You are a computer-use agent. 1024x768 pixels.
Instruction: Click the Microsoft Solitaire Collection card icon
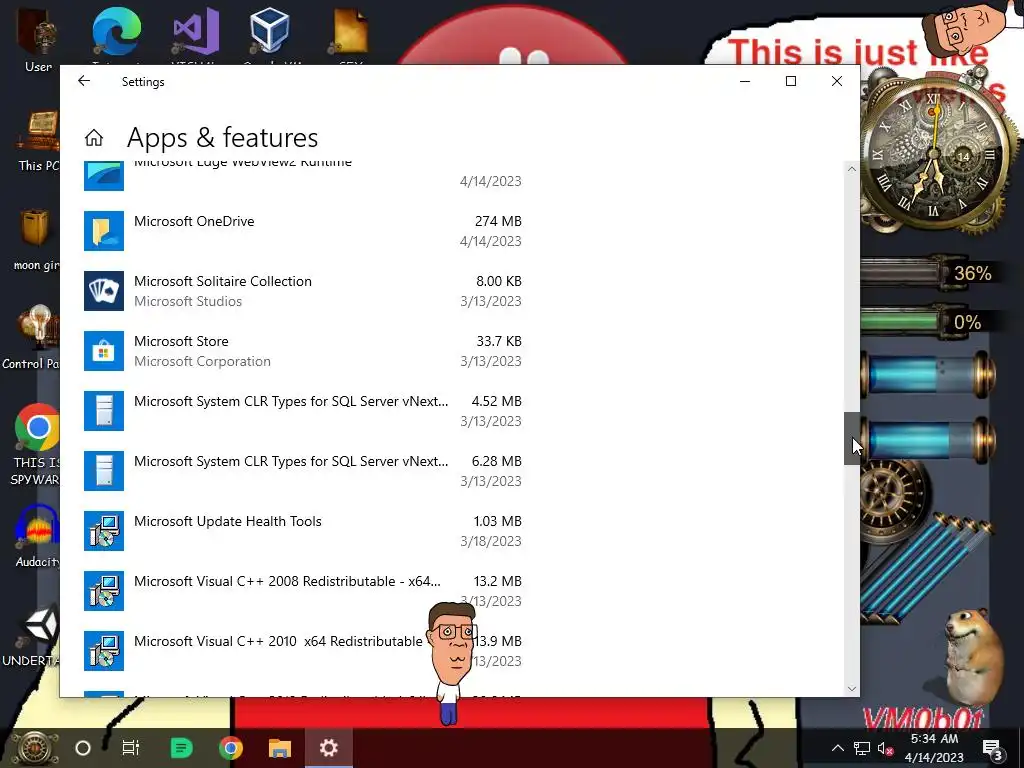[x=104, y=291]
